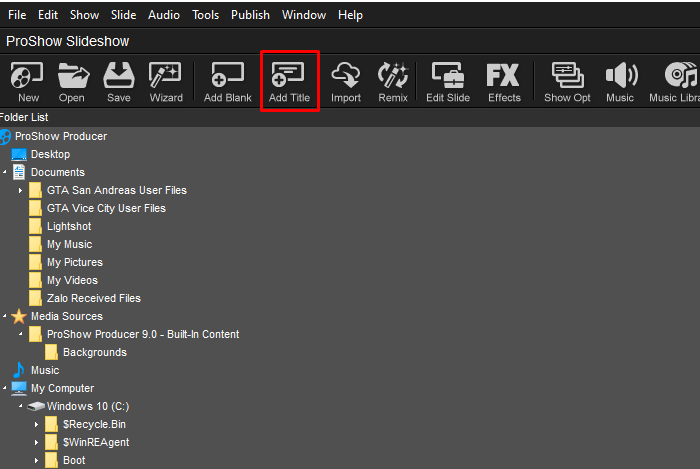Select the $Recycle.Bin folder name
The height and width of the screenshot is (469, 700).
pos(94,424)
